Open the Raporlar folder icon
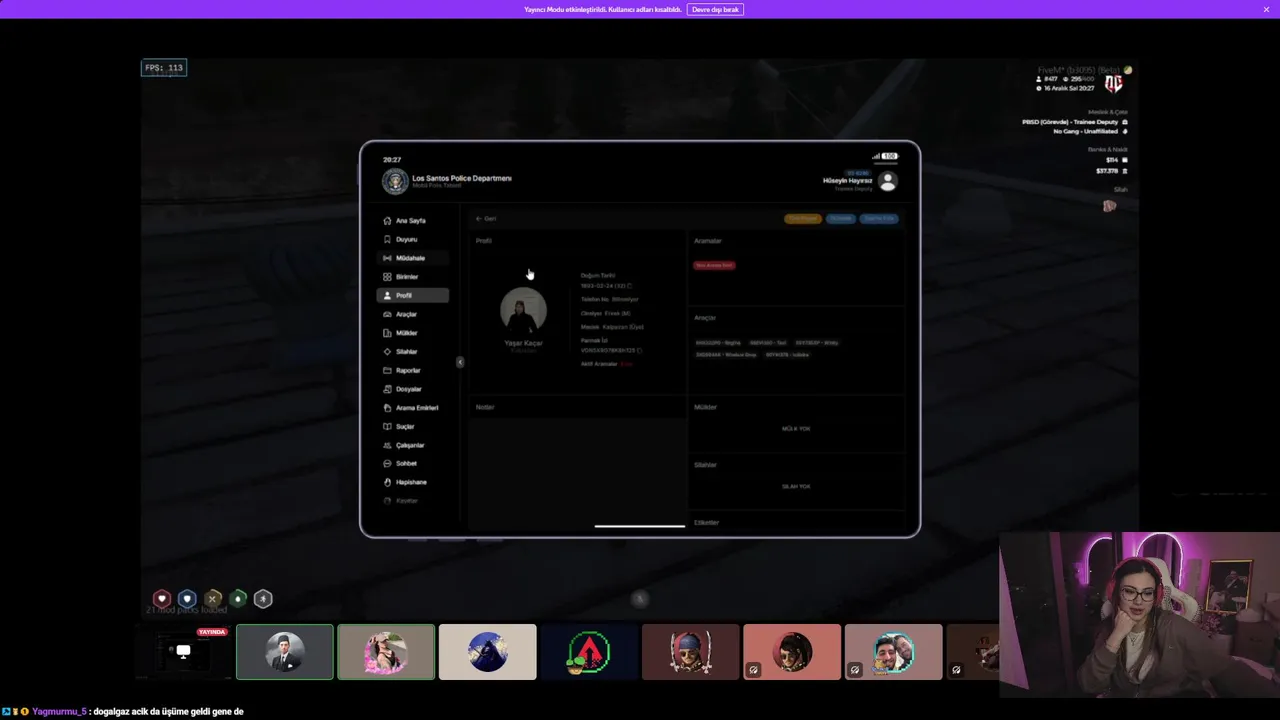Viewport: 1280px width, 720px height. [387, 370]
